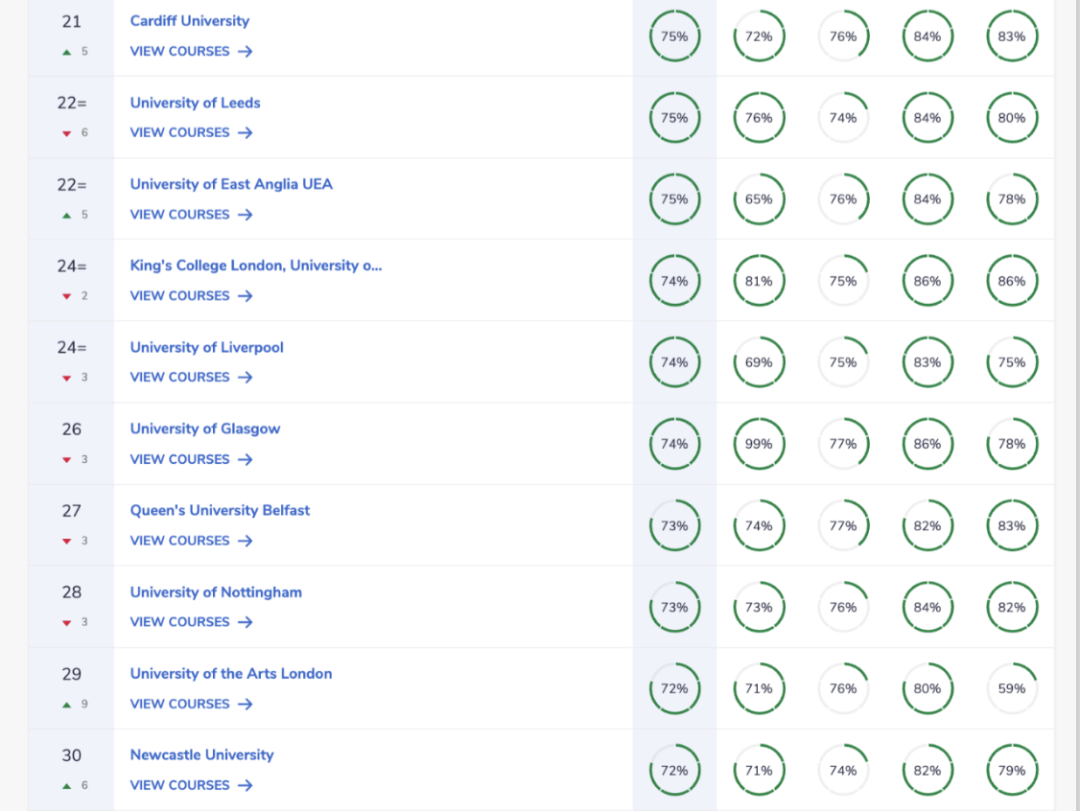The height and width of the screenshot is (811, 1080).
Task: Open University of Leeds page
Action: click(195, 103)
